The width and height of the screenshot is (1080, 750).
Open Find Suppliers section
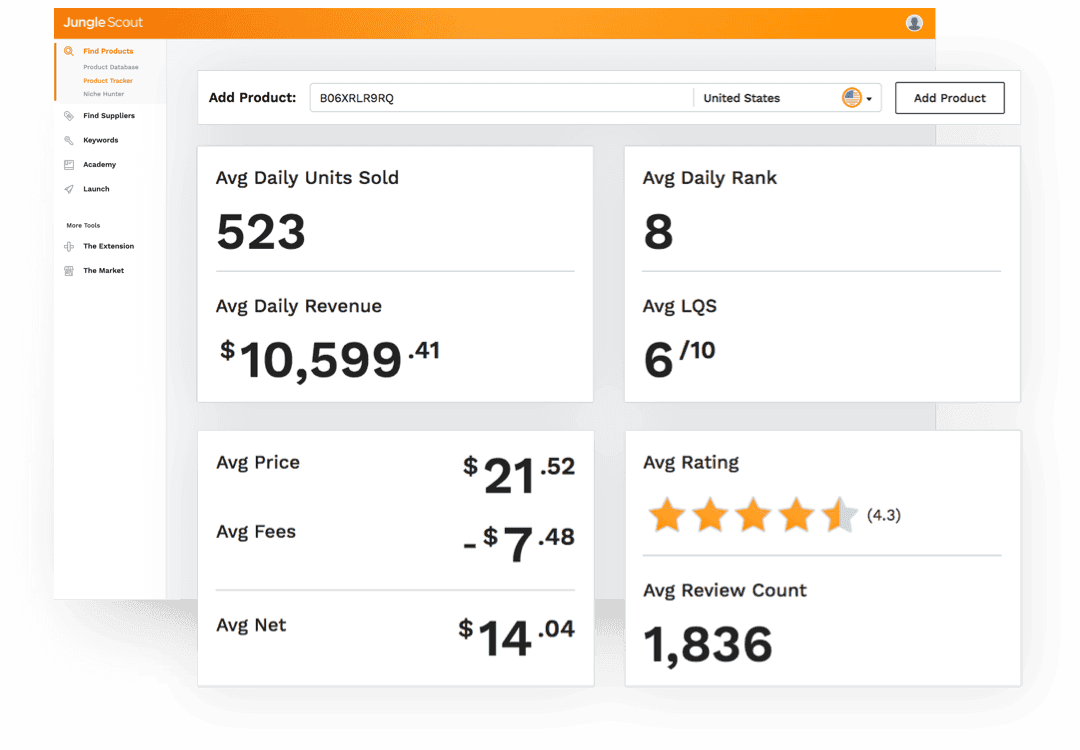click(x=109, y=116)
